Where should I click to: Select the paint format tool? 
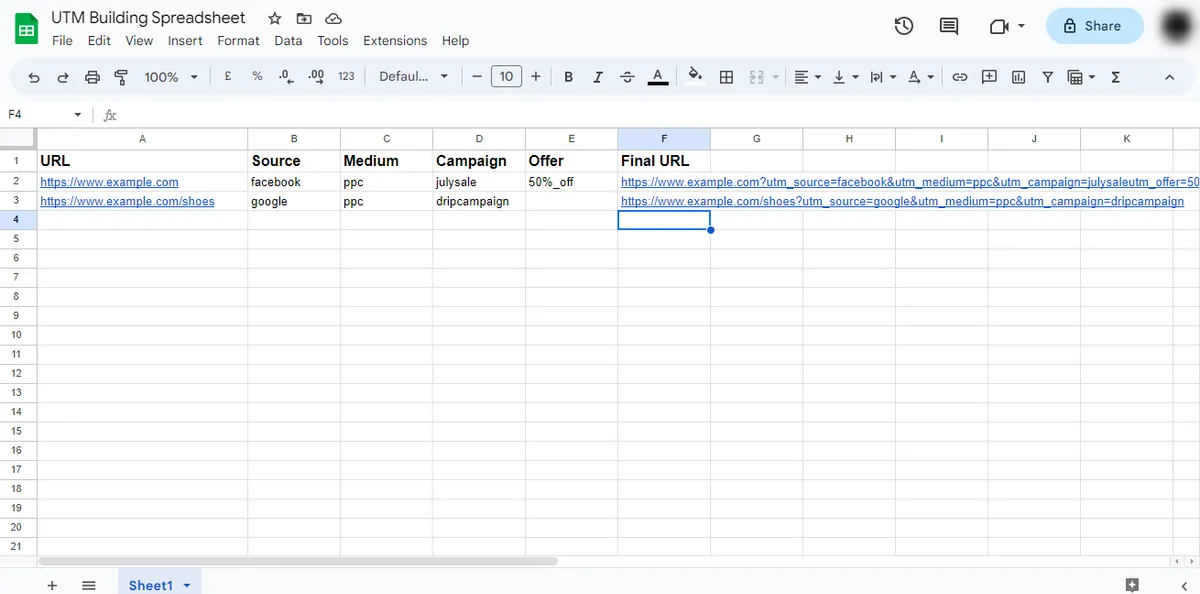(121, 76)
